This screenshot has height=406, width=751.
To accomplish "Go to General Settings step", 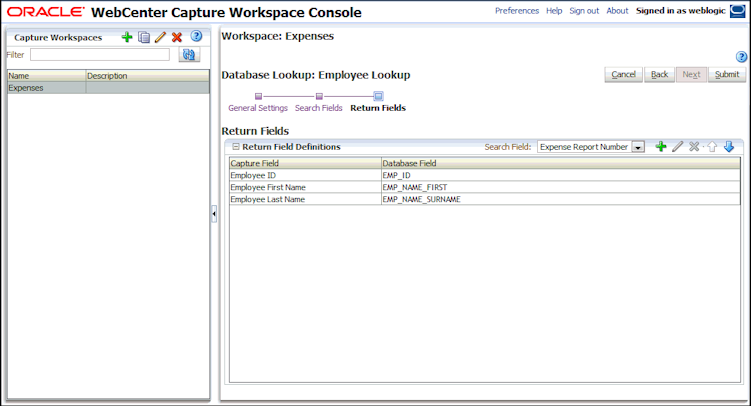I will pyautogui.click(x=258, y=108).
